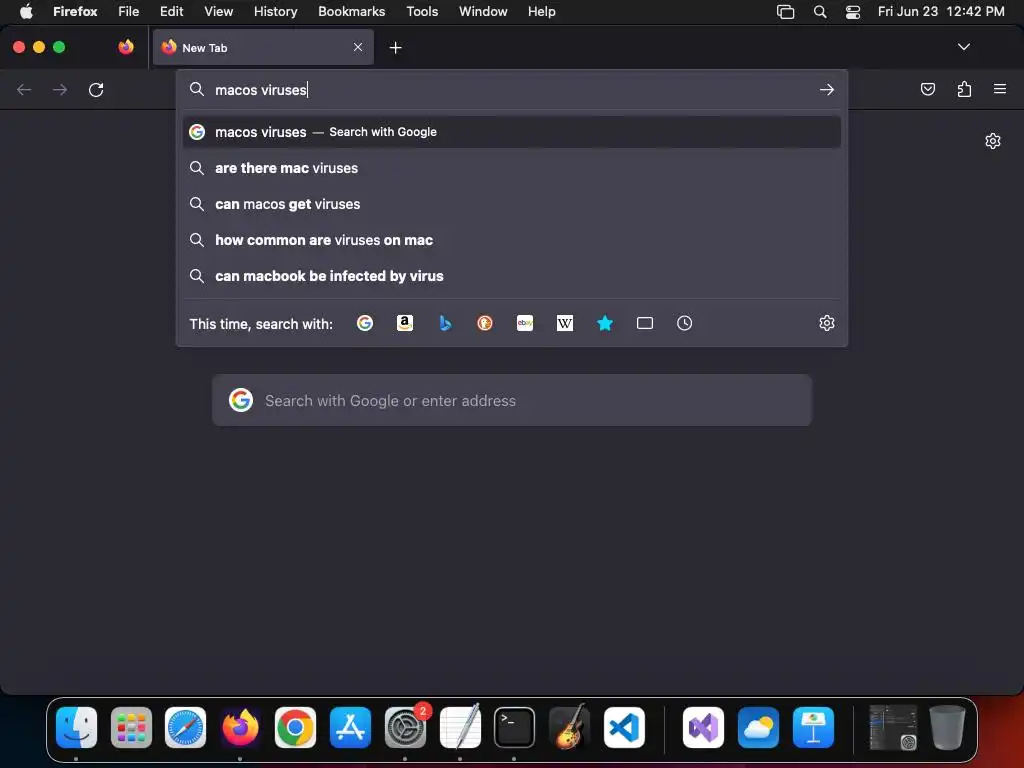Open Launchpad from the Dock
The height and width of the screenshot is (768, 1024).
pos(131,727)
